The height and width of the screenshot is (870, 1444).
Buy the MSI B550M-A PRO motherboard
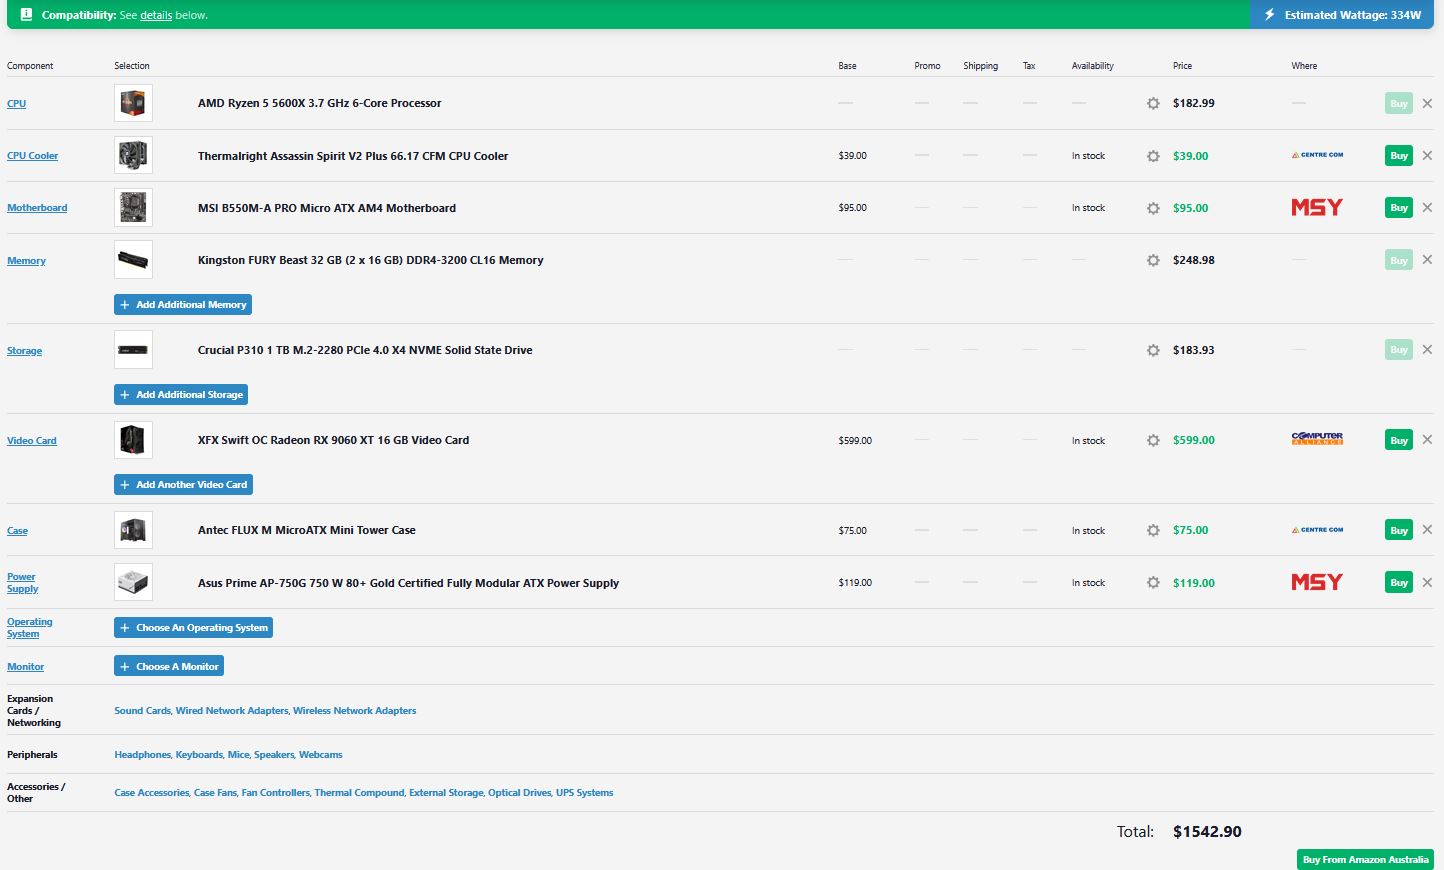(1399, 207)
